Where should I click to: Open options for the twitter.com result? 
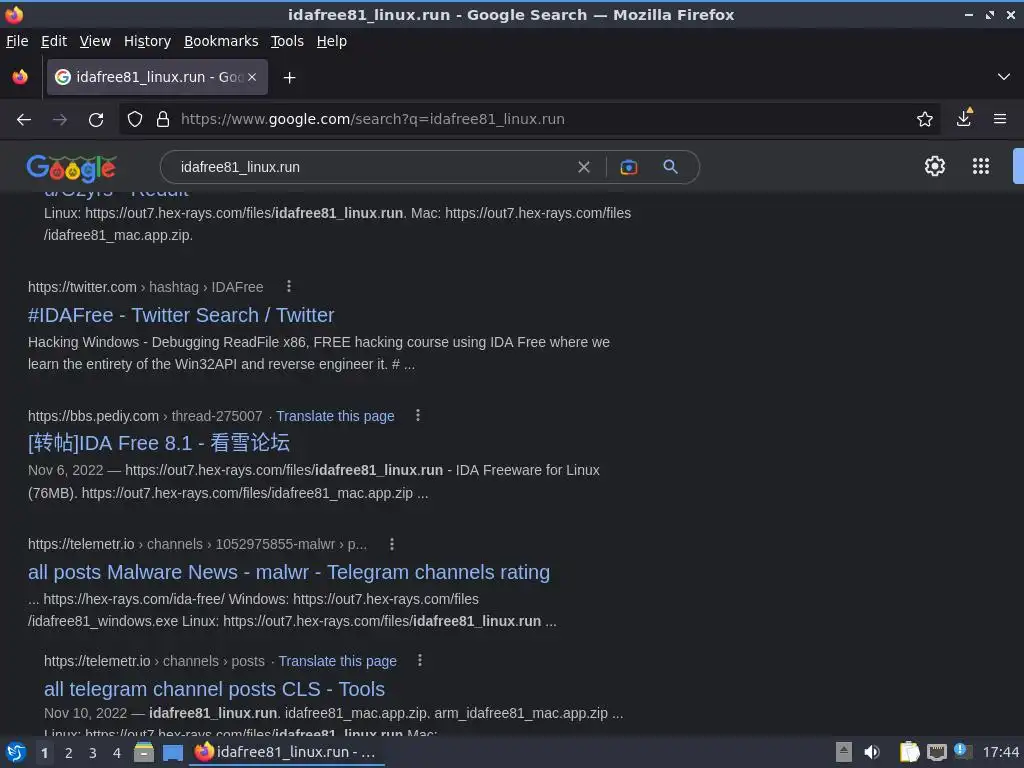coord(289,286)
